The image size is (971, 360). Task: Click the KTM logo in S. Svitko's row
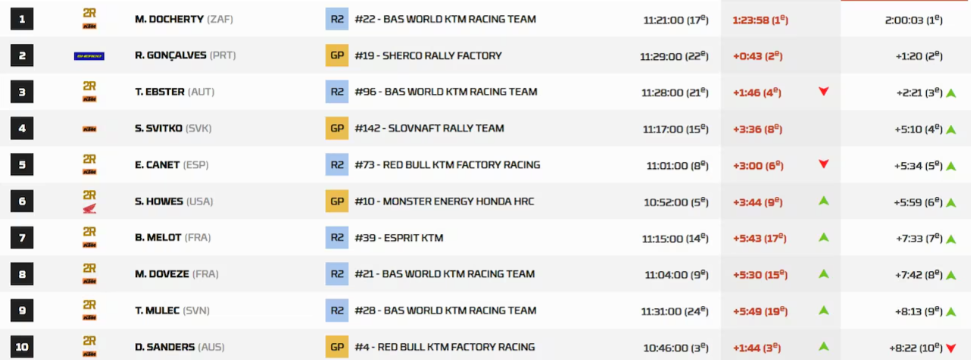tap(89, 129)
